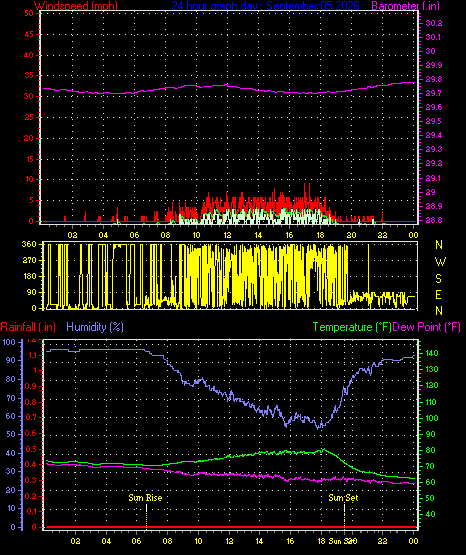
Task: Click the 'Dew Point (°F)' legend label
Action: click(426, 327)
